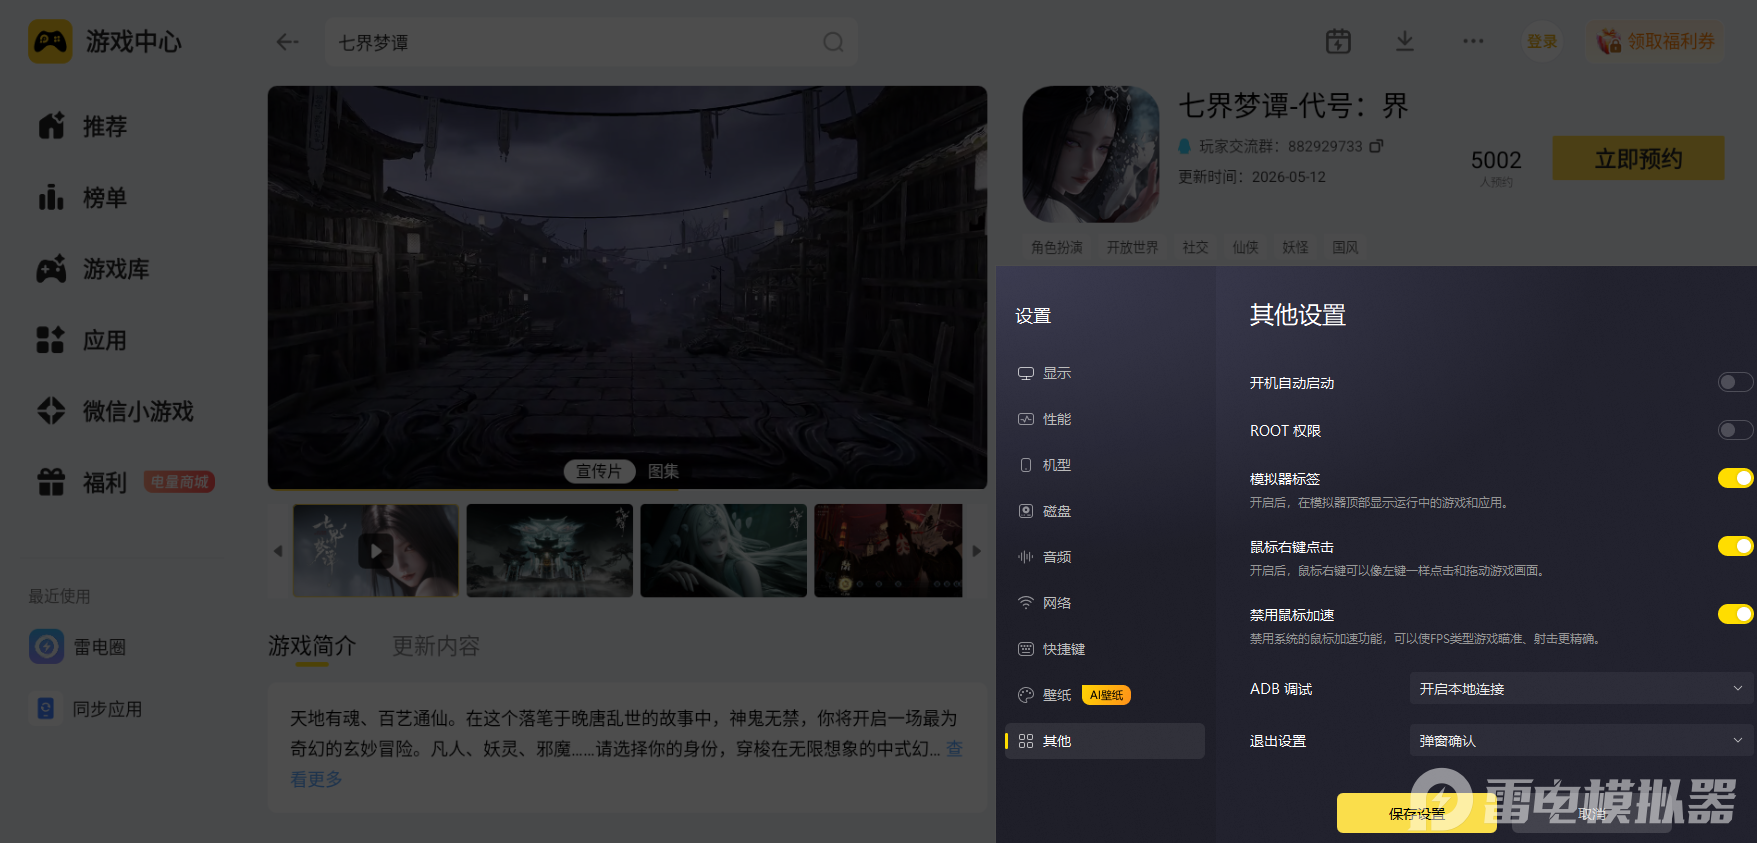Image resolution: width=1757 pixels, height=843 pixels.
Task: Click the 开放世界 tag
Action: pos(1132,247)
